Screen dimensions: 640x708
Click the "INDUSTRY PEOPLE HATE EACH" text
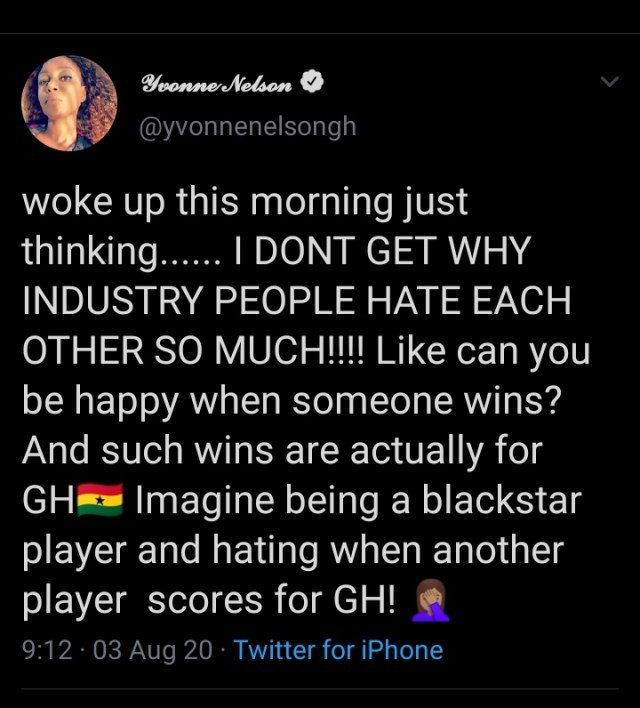tap(297, 301)
